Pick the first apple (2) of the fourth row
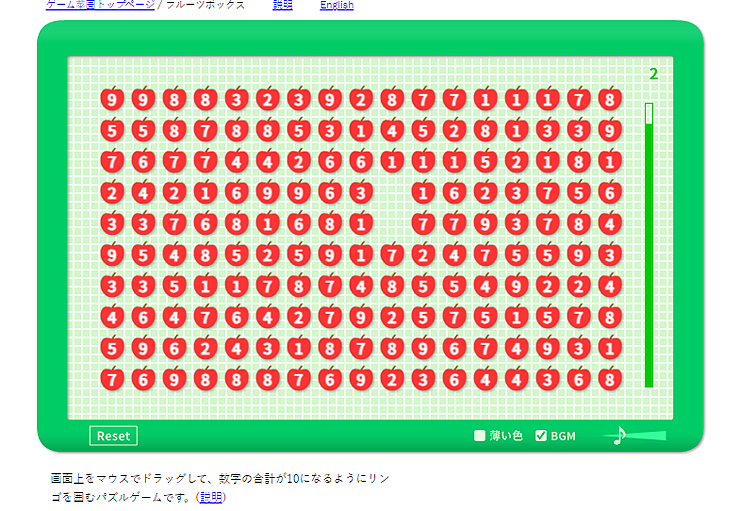The image size is (740, 511). click(112, 193)
